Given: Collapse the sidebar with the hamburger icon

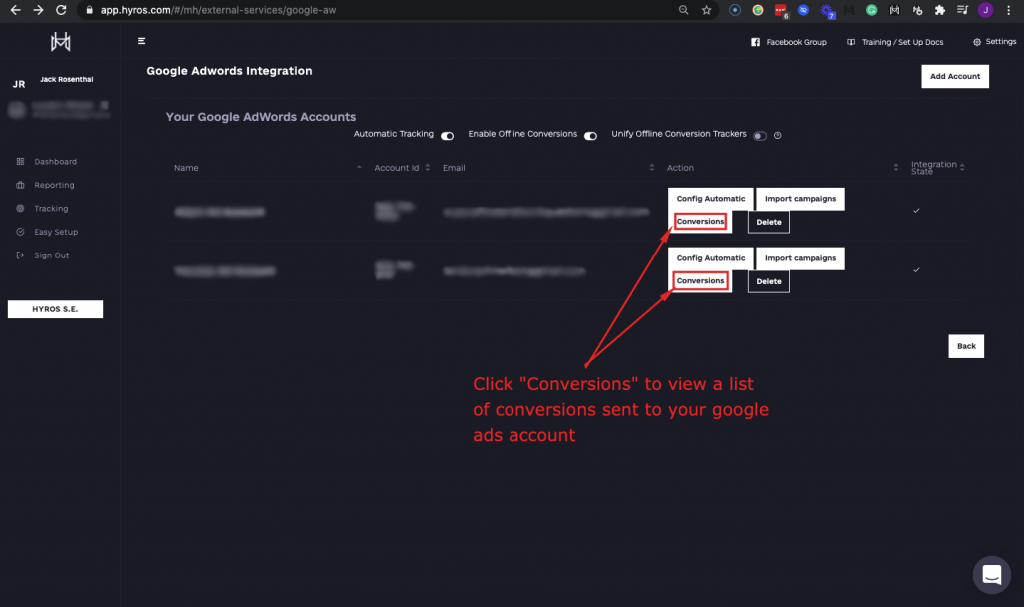Looking at the screenshot, I should [x=141, y=41].
